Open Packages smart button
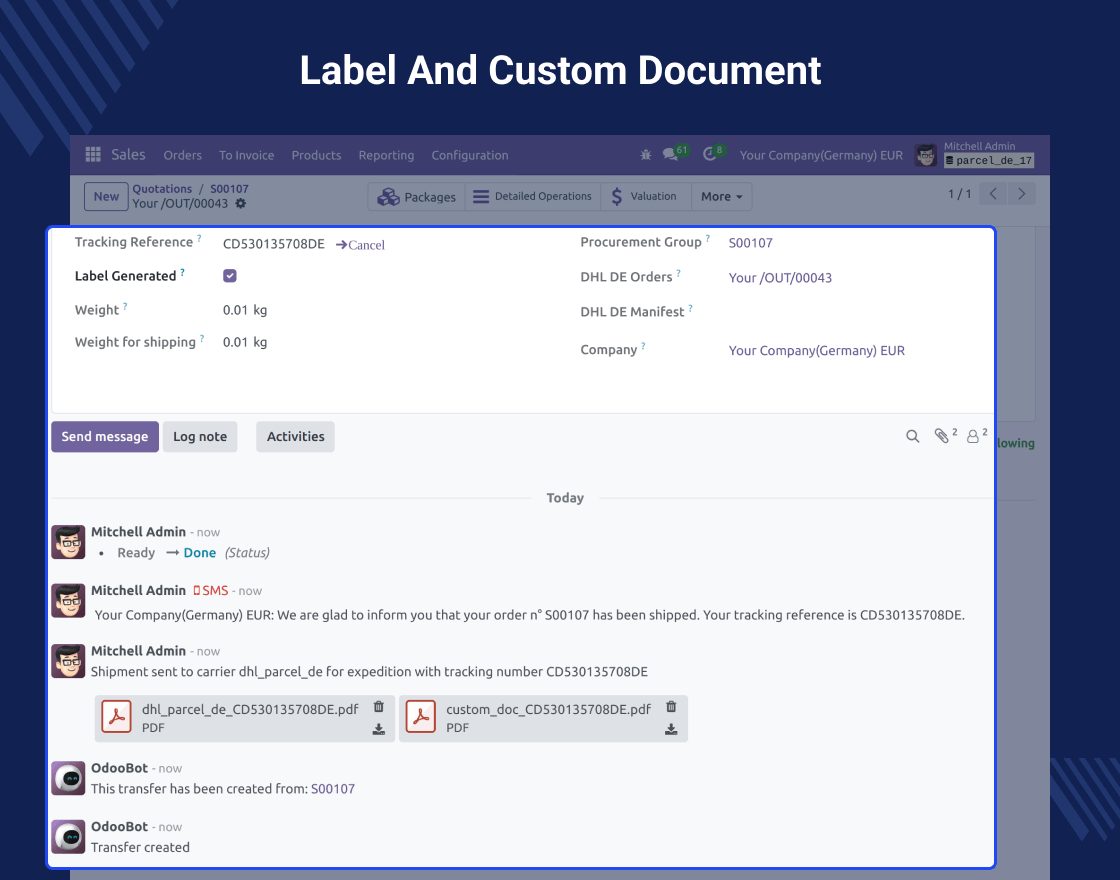Screen dimensions: 1120x880 [x=416, y=196]
